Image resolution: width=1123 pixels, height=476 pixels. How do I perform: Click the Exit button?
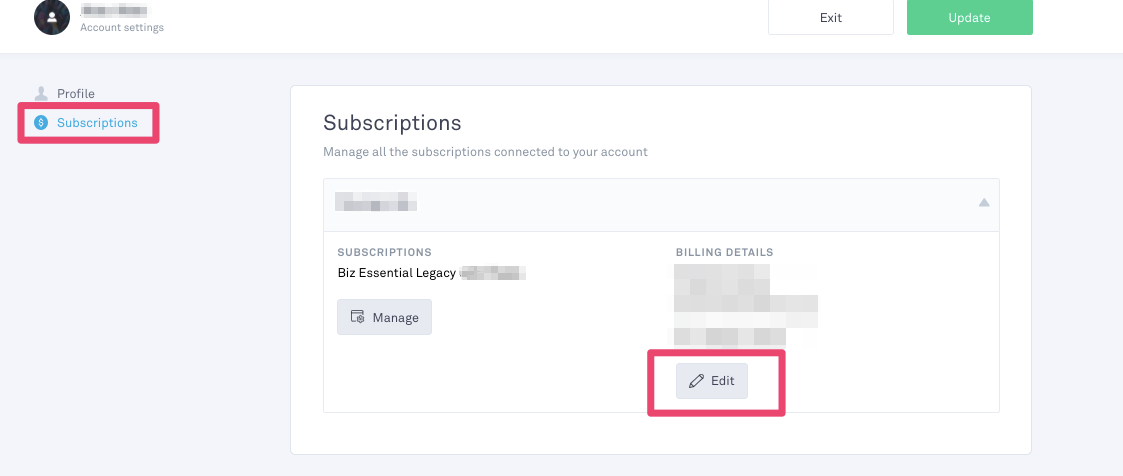(x=831, y=18)
